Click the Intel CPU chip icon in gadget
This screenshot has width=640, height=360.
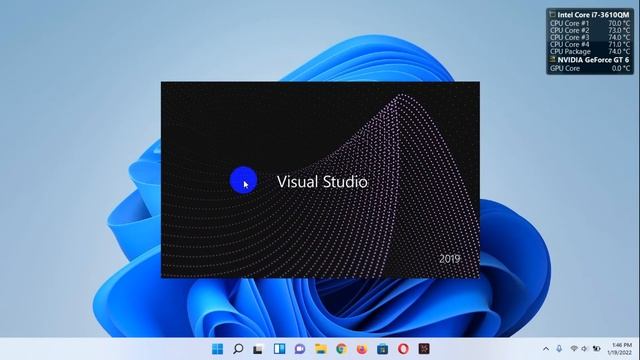[553, 15]
